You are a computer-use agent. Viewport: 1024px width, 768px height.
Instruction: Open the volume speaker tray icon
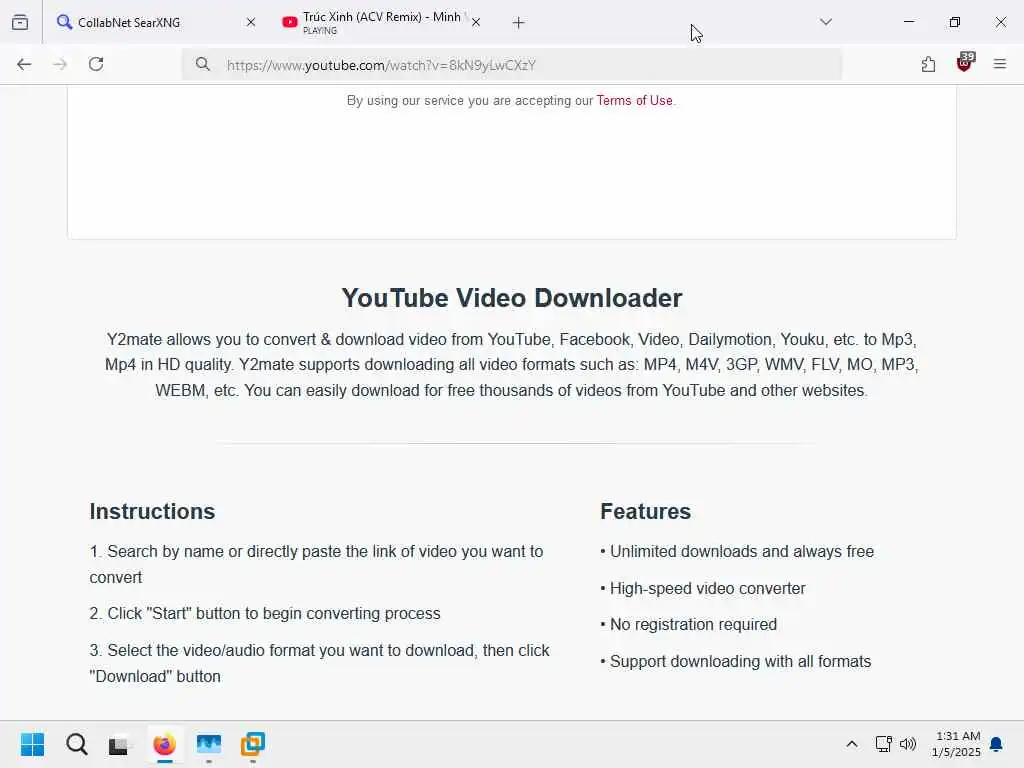908,744
